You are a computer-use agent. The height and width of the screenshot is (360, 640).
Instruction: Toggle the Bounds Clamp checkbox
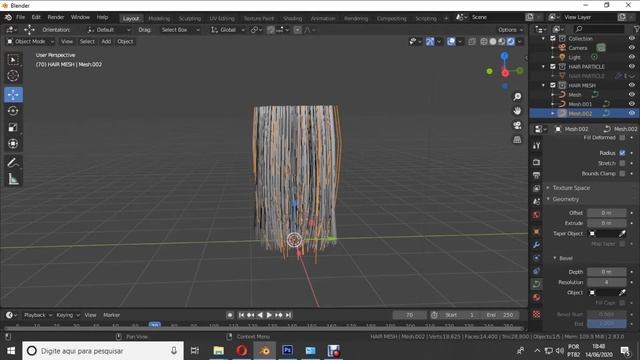(x=622, y=173)
